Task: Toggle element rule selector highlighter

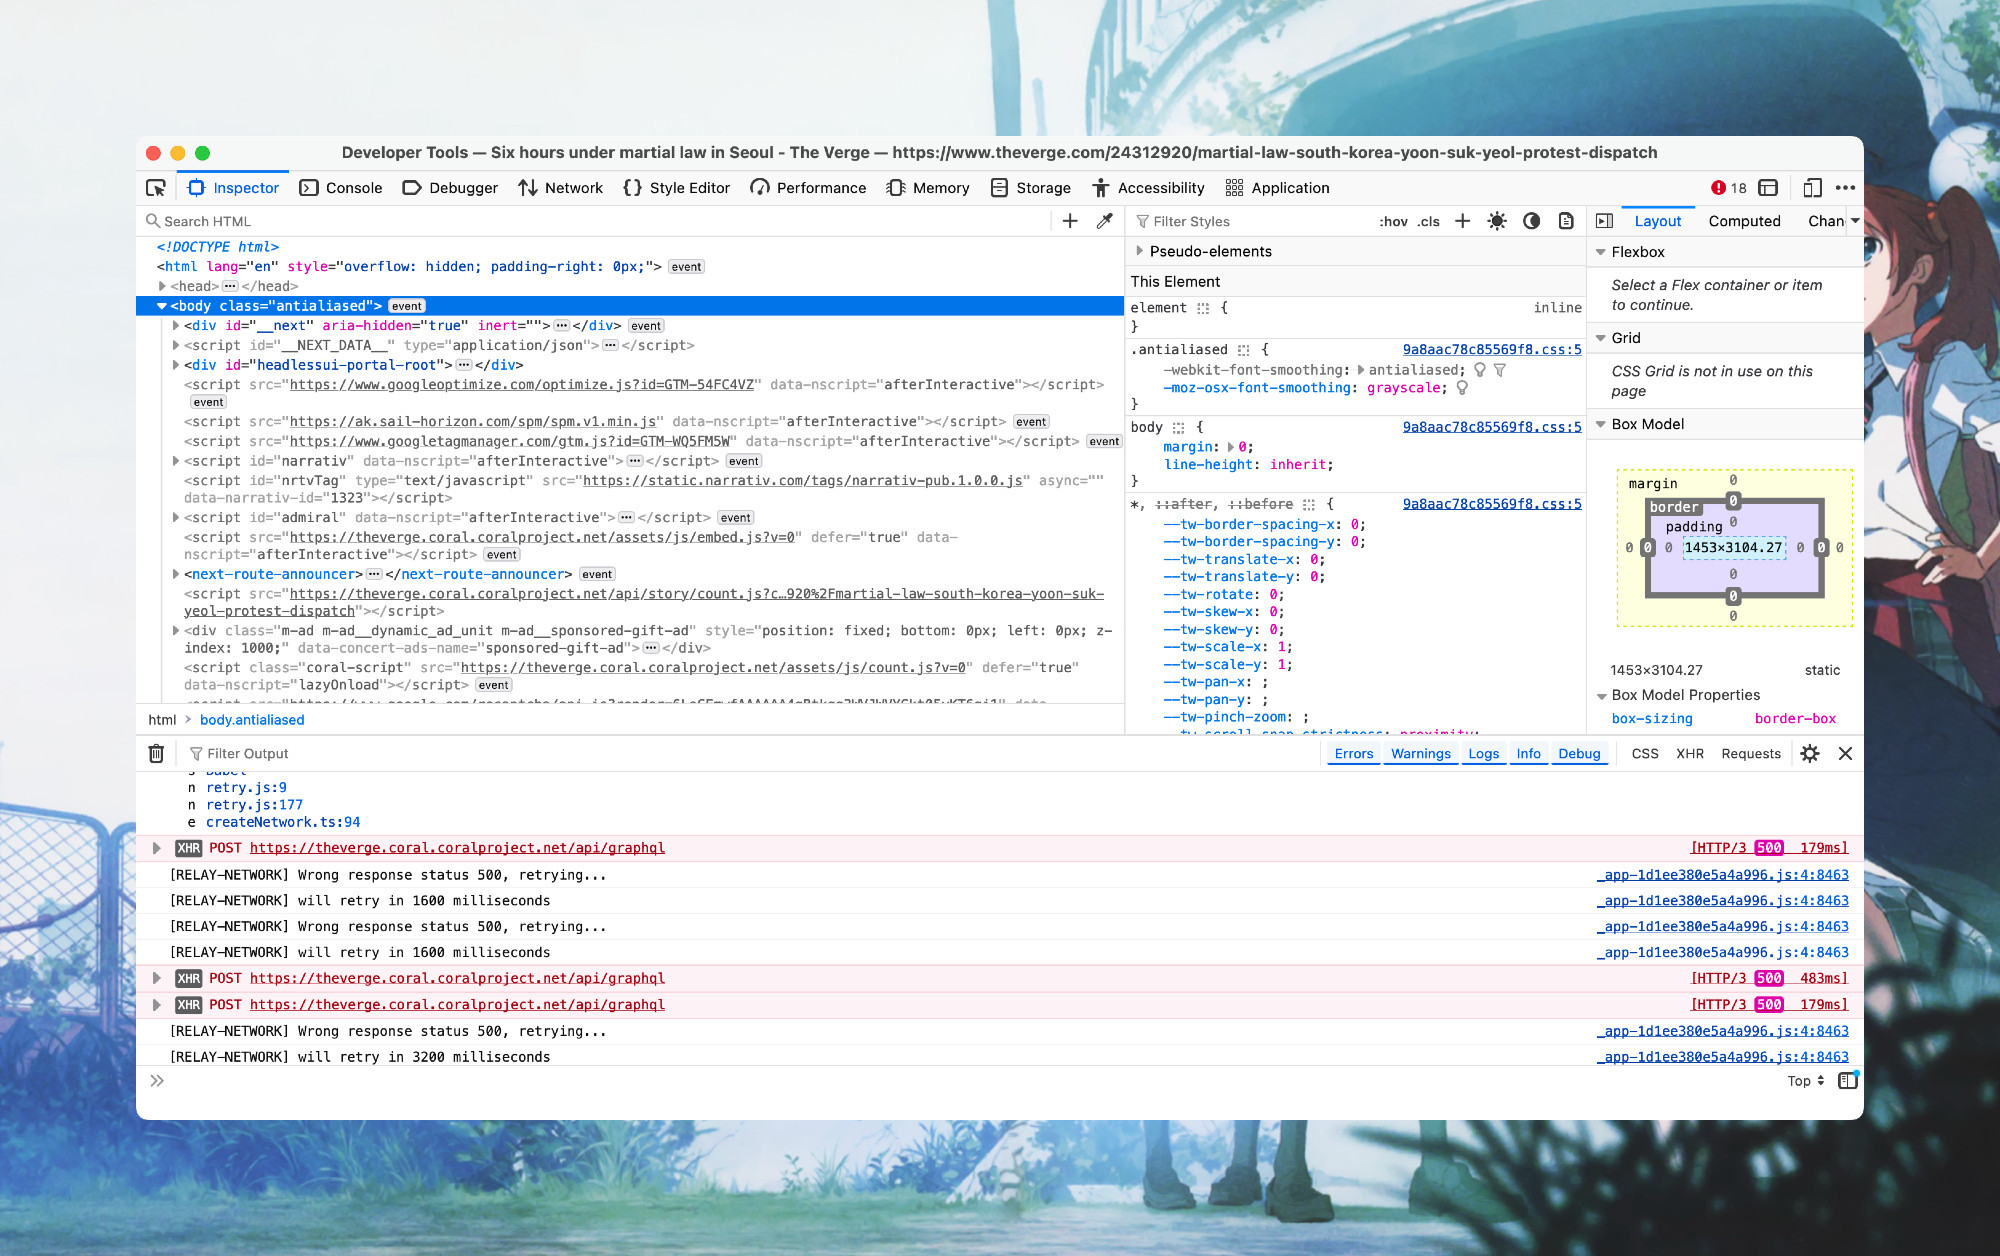Action: click(x=1203, y=308)
